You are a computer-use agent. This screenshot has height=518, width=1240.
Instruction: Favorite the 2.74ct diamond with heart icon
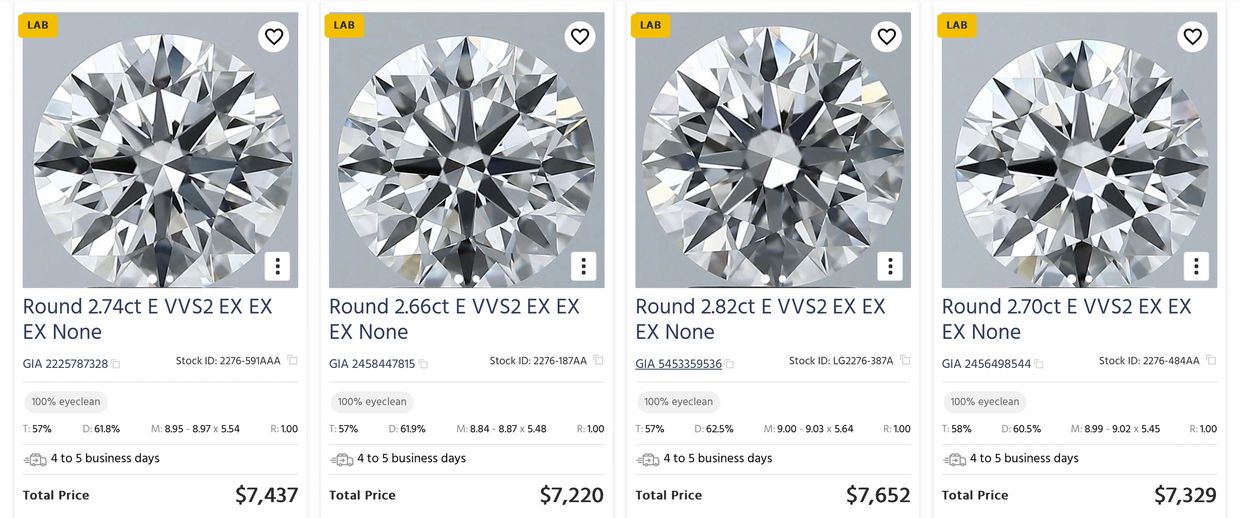point(274,37)
